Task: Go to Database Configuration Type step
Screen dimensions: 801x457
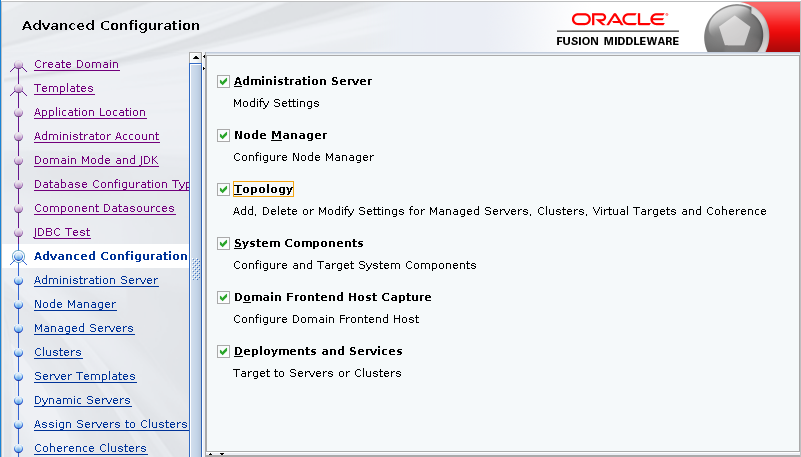Action: [111, 184]
